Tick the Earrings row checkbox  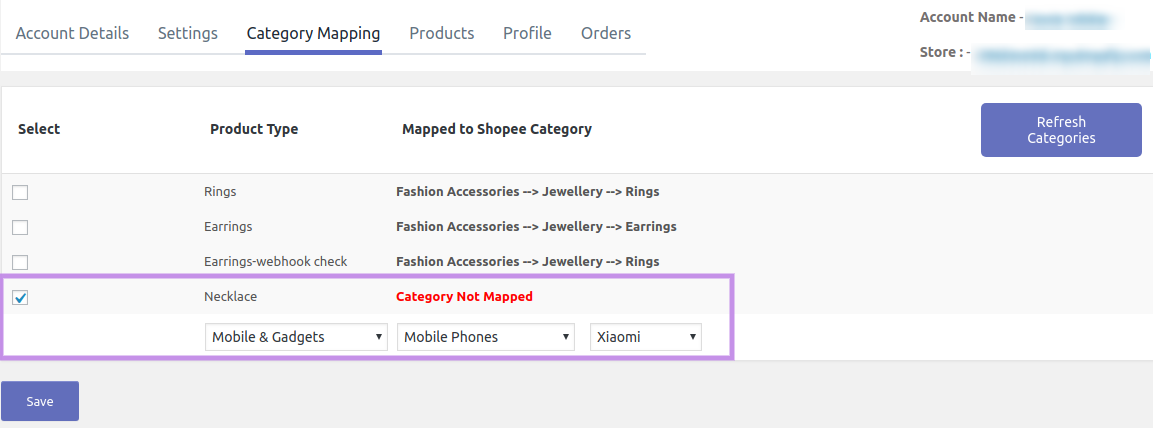(x=20, y=227)
